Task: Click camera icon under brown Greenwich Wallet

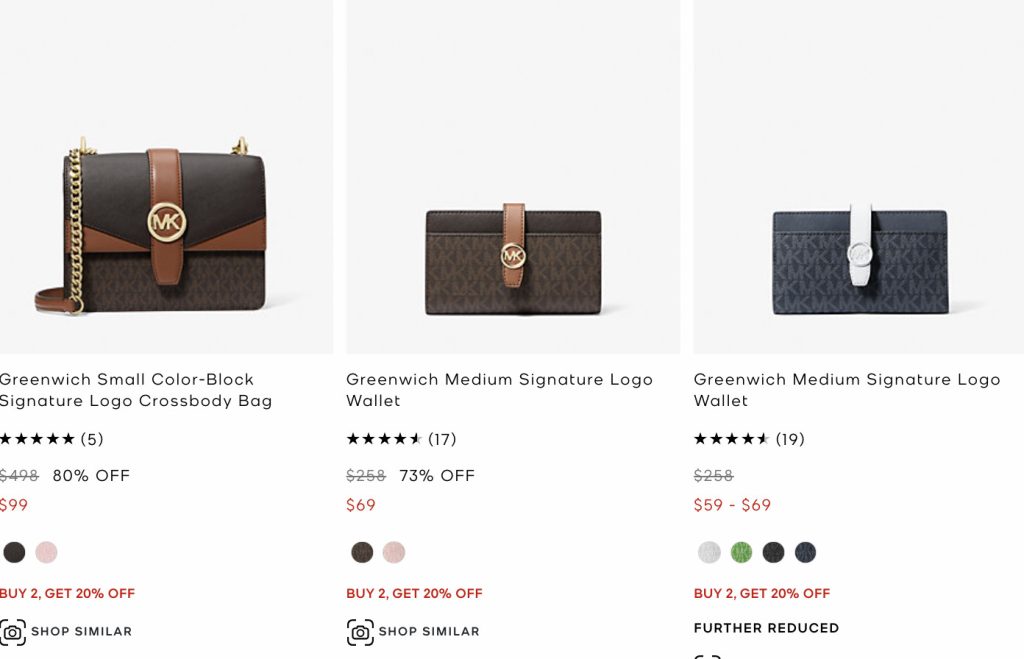Action: (360, 632)
